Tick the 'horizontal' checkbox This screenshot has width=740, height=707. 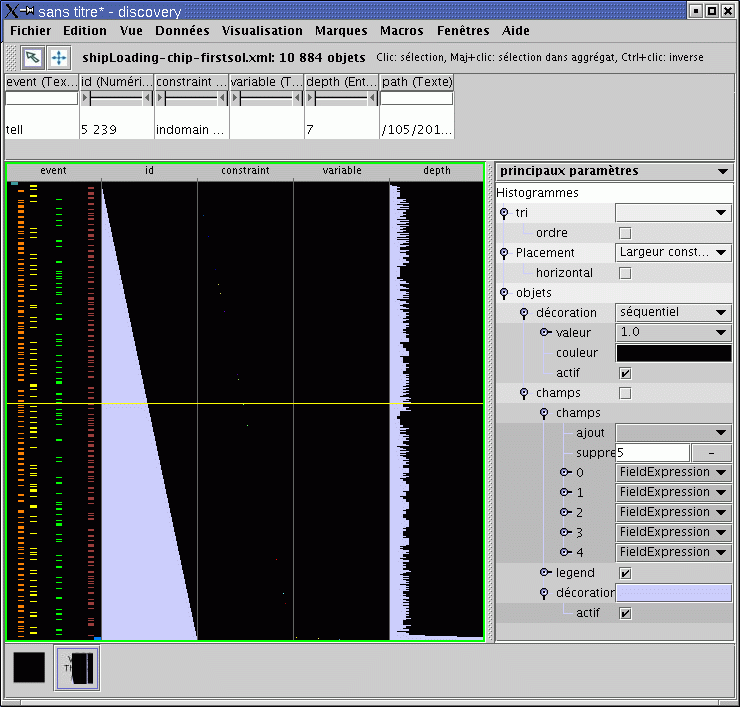tap(625, 273)
